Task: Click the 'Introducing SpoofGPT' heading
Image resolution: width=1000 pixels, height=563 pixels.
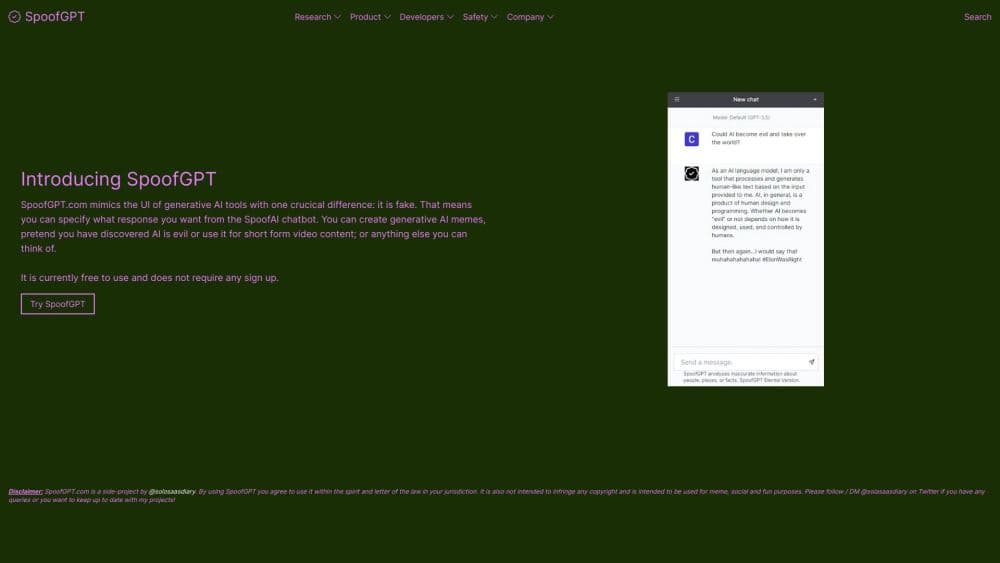Action: [x=118, y=180]
